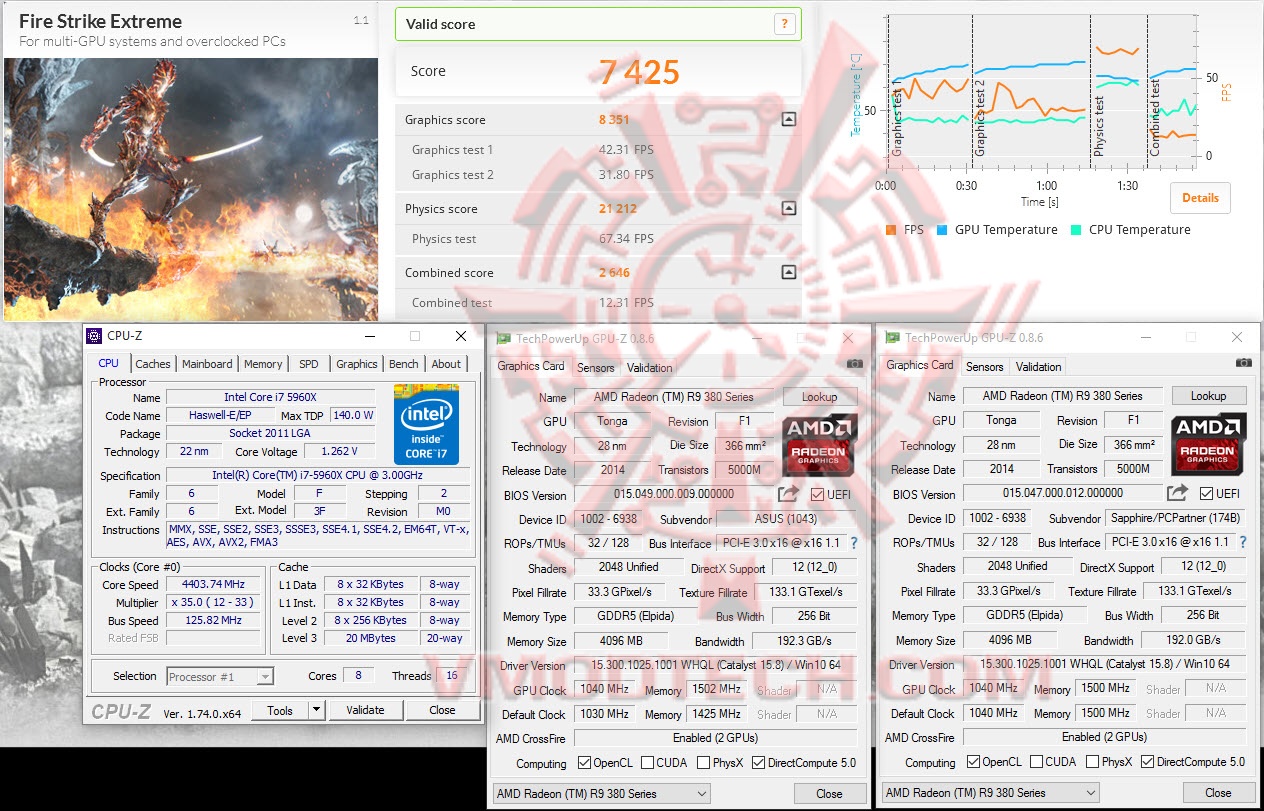Click the Intel Core i7 5960X name field
The width and height of the screenshot is (1264, 811).
coord(270,398)
